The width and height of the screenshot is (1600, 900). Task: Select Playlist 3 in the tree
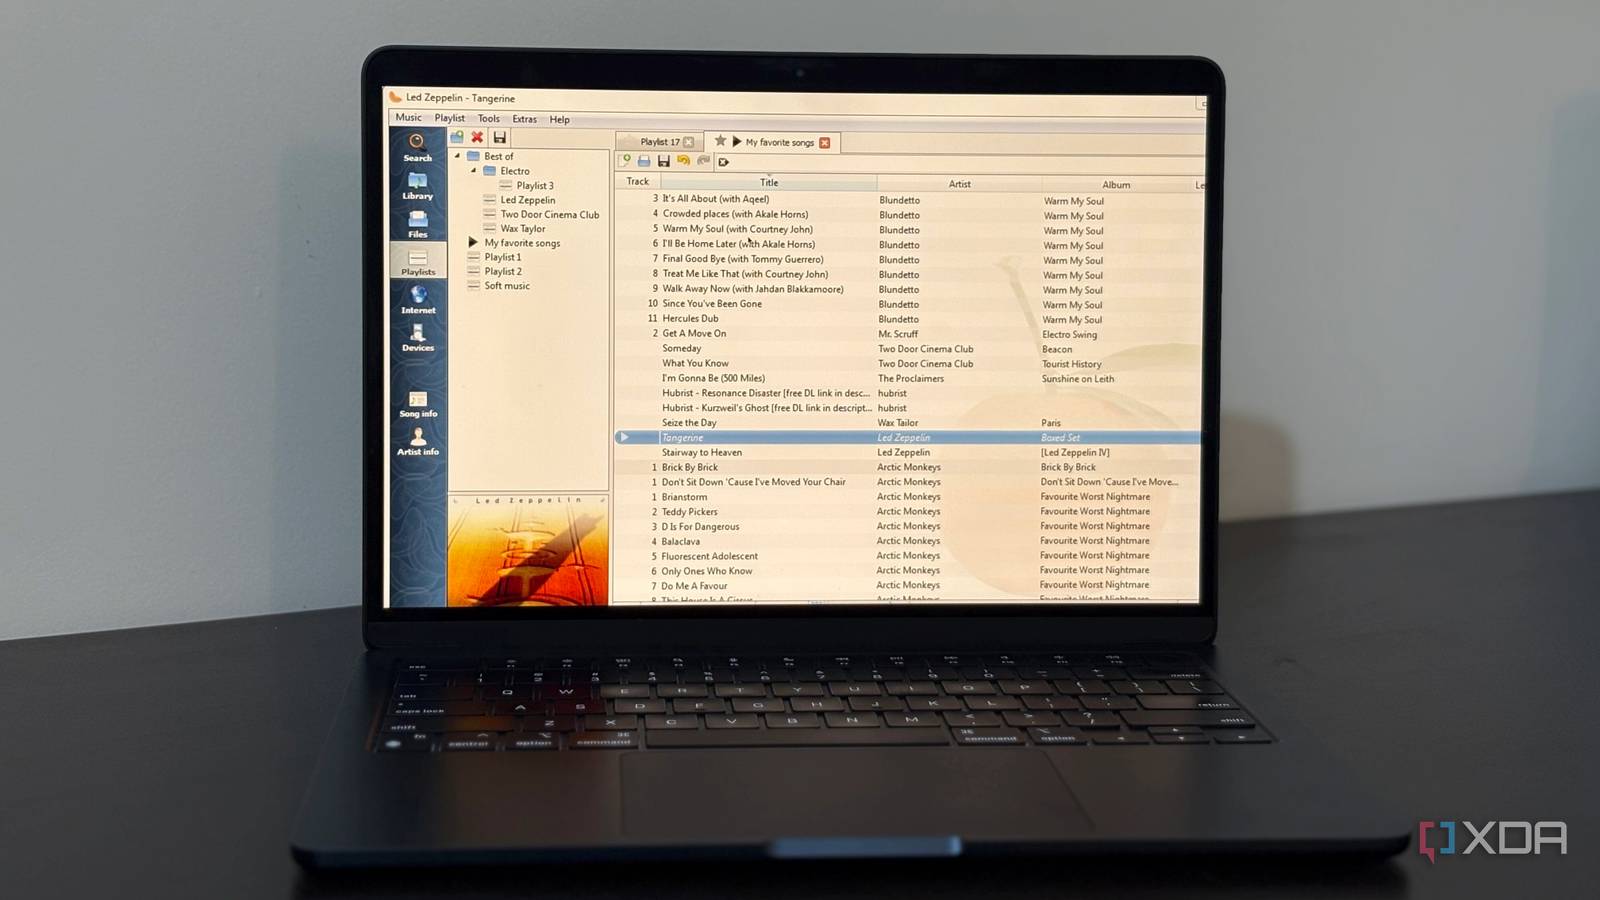[x=535, y=186]
